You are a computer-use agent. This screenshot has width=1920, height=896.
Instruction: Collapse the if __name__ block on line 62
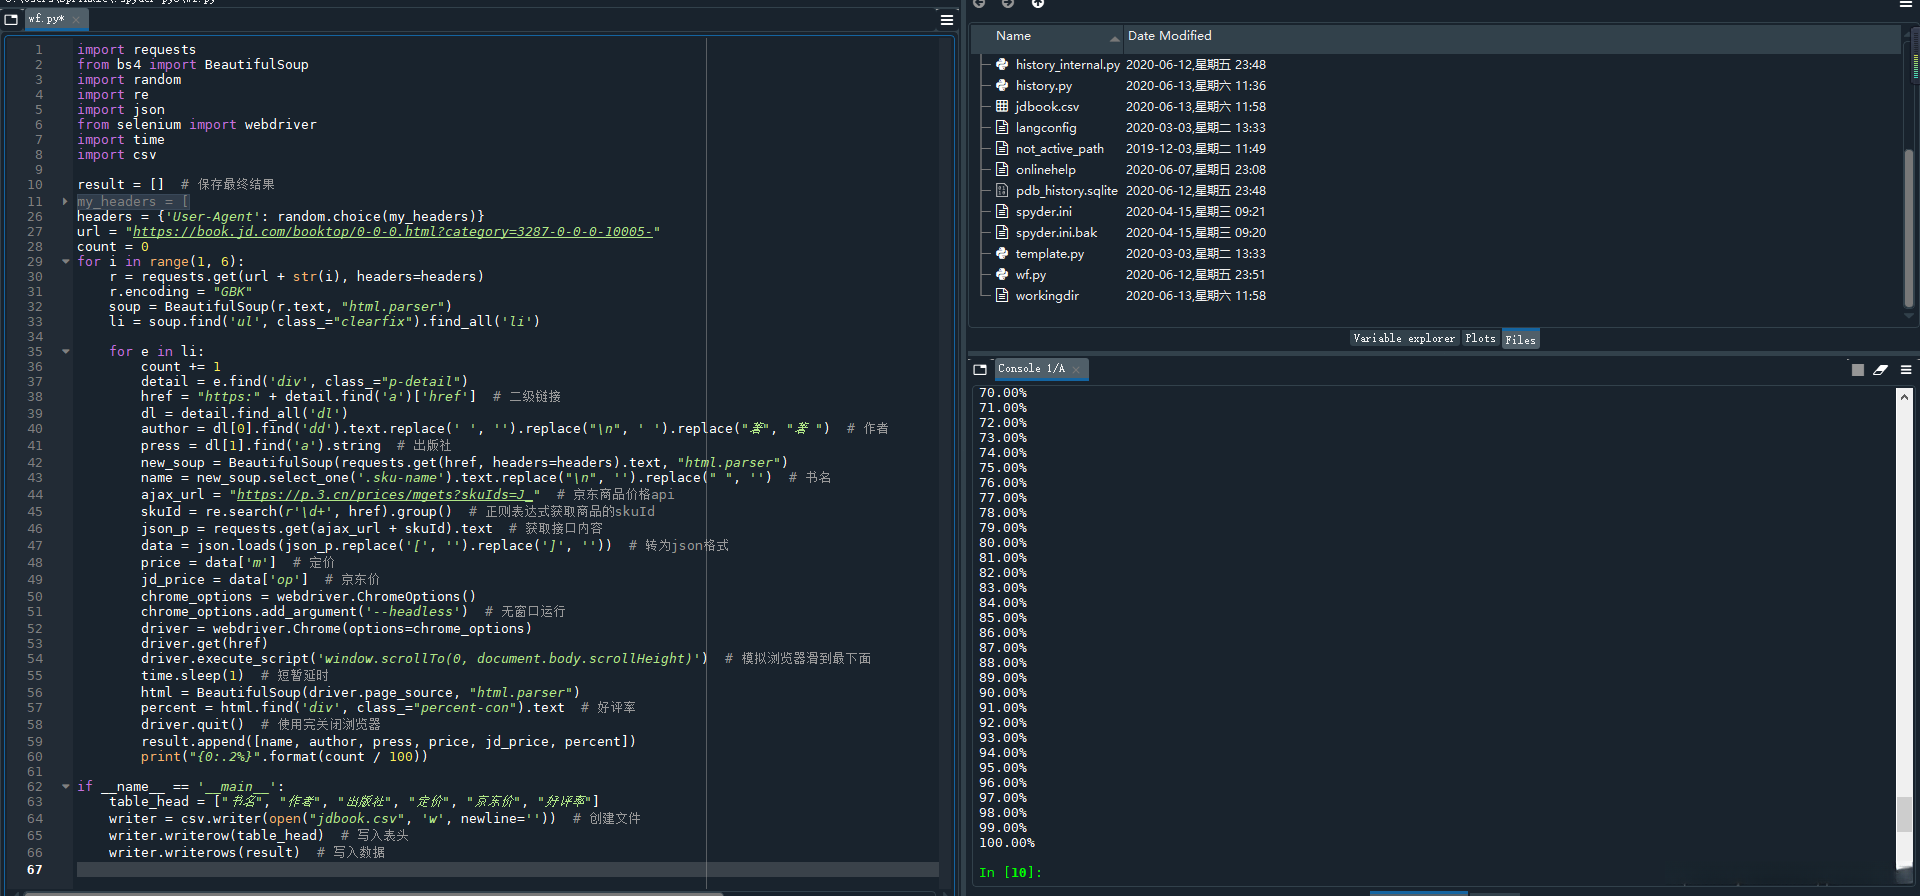[x=66, y=787]
